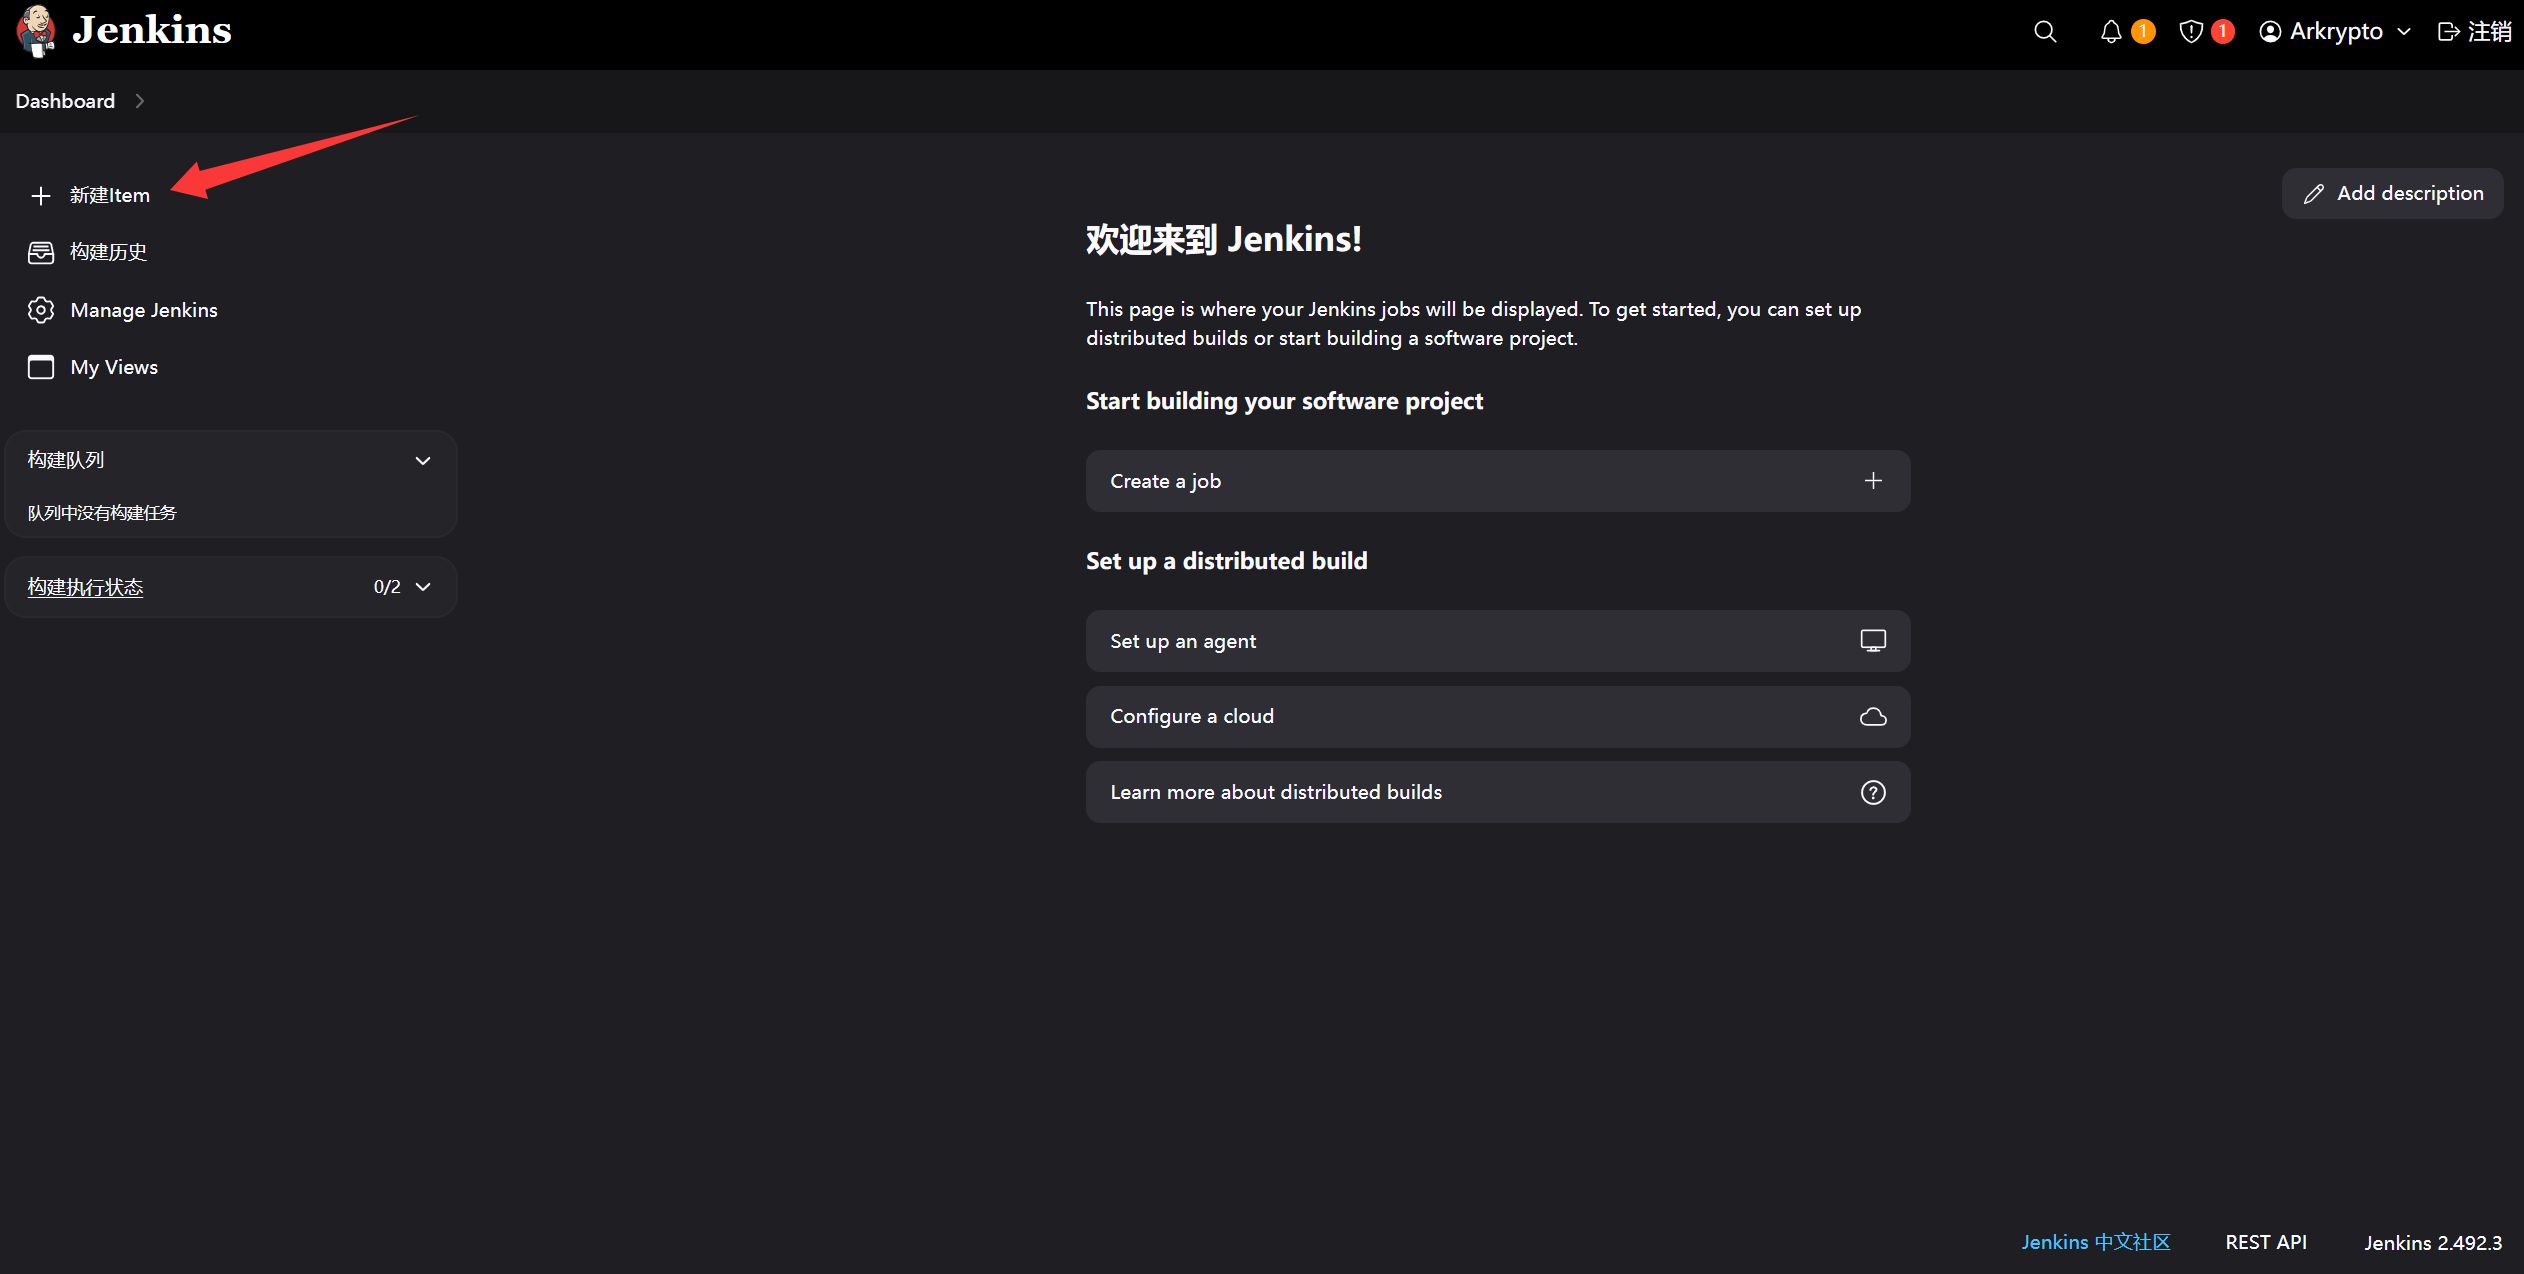Open the security shield warning icon
This screenshot has width=2524, height=1274.
pyautogui.click(x=2190, y=32)
